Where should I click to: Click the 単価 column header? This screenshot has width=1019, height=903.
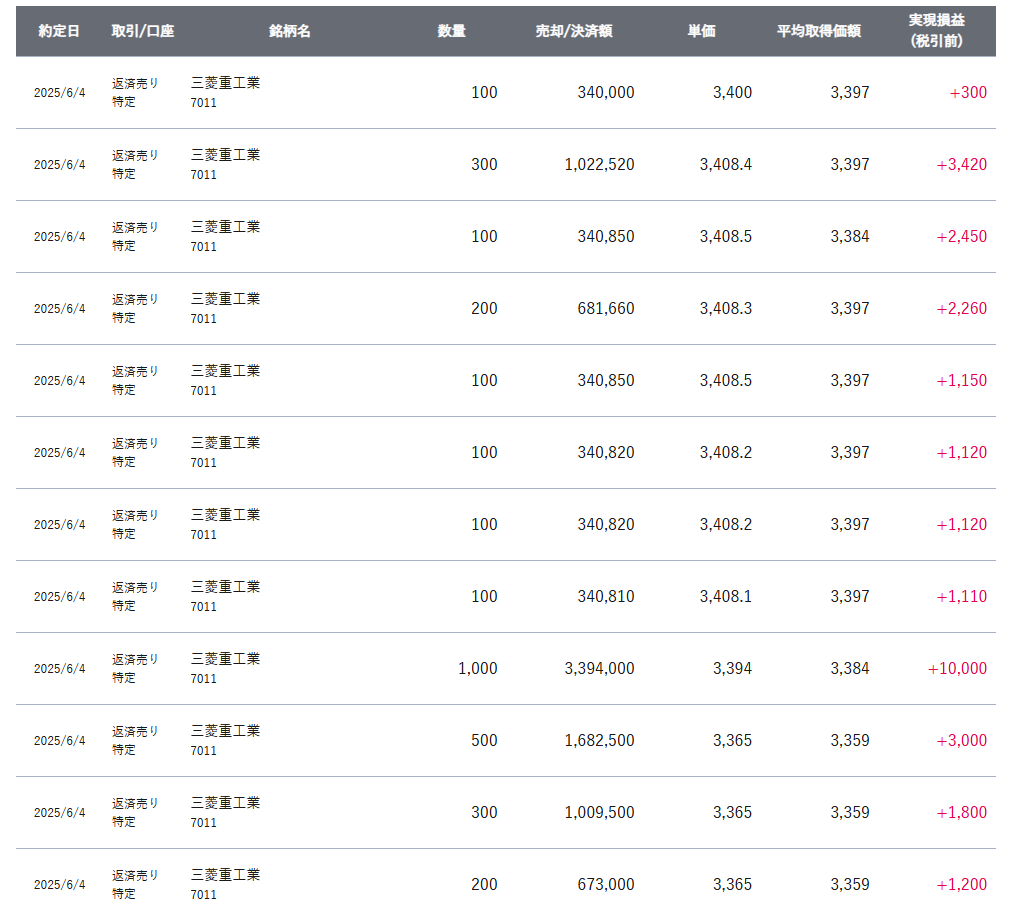tap(702, 31)
